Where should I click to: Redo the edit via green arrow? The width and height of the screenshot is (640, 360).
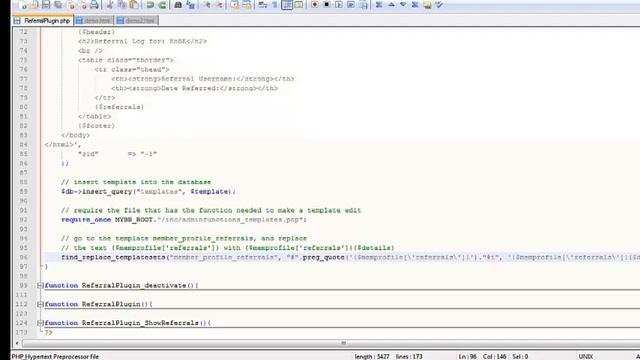(162, 5)
